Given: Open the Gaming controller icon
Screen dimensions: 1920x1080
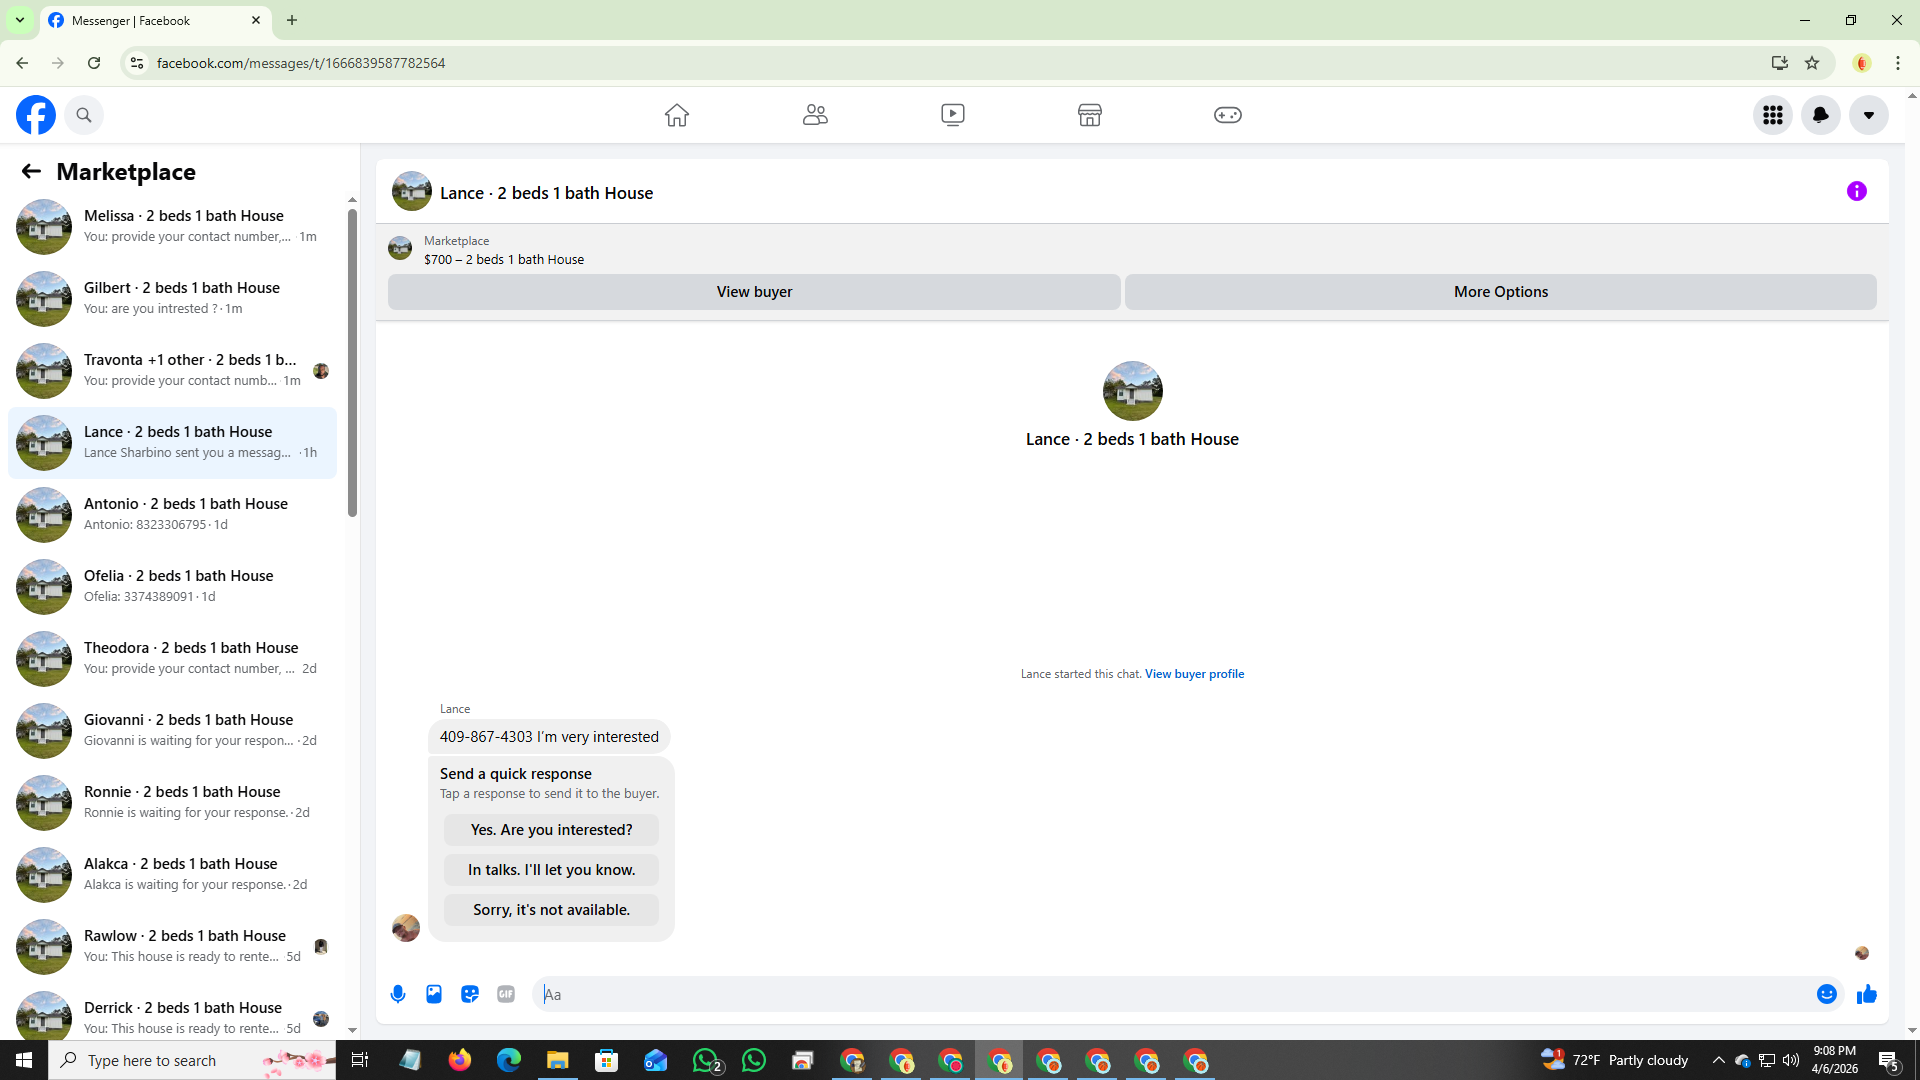Looking at the screenshot, I should coord(1228,115).
